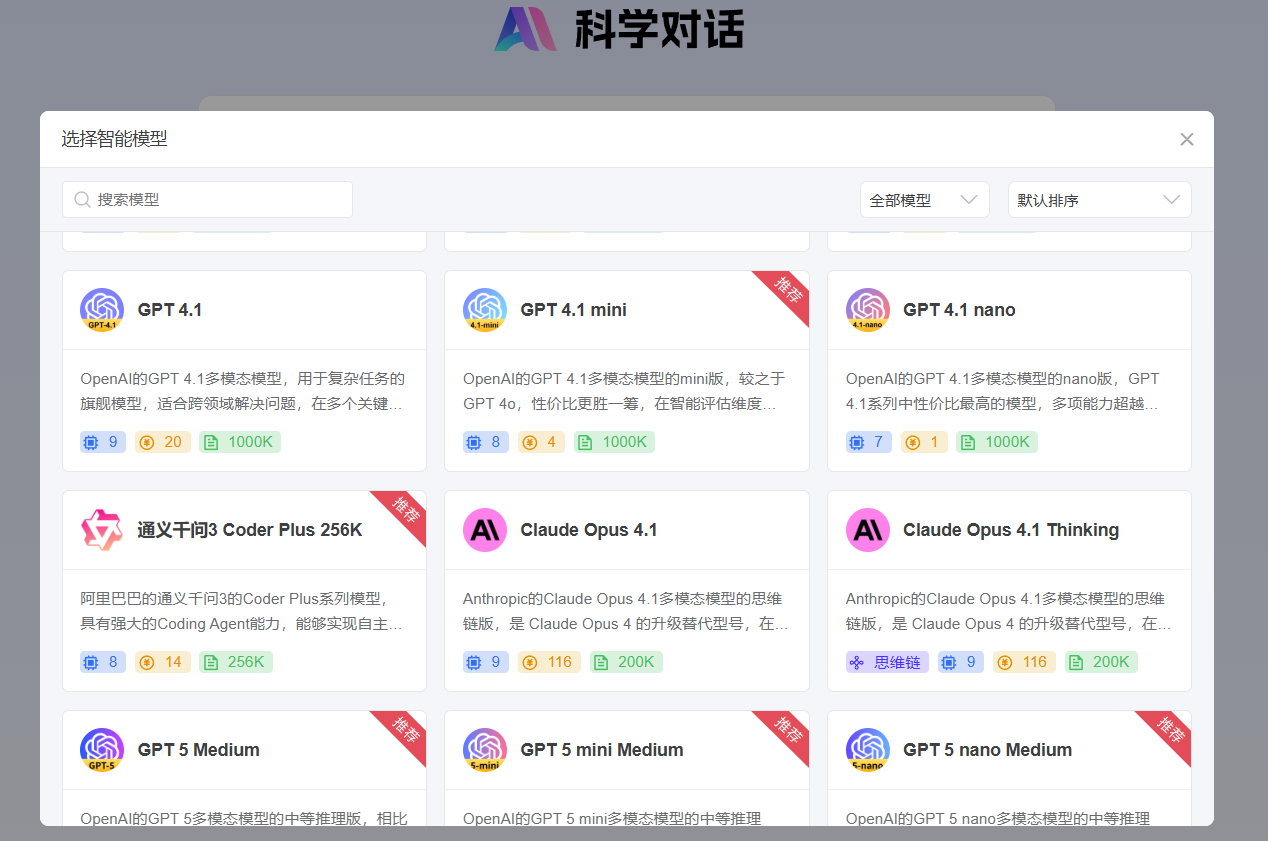Image resolution: width=1268 pixels, height=841 pixels.
Task: Click the price tag 20 on GPT 4.1
Action: tap(163, 442)
